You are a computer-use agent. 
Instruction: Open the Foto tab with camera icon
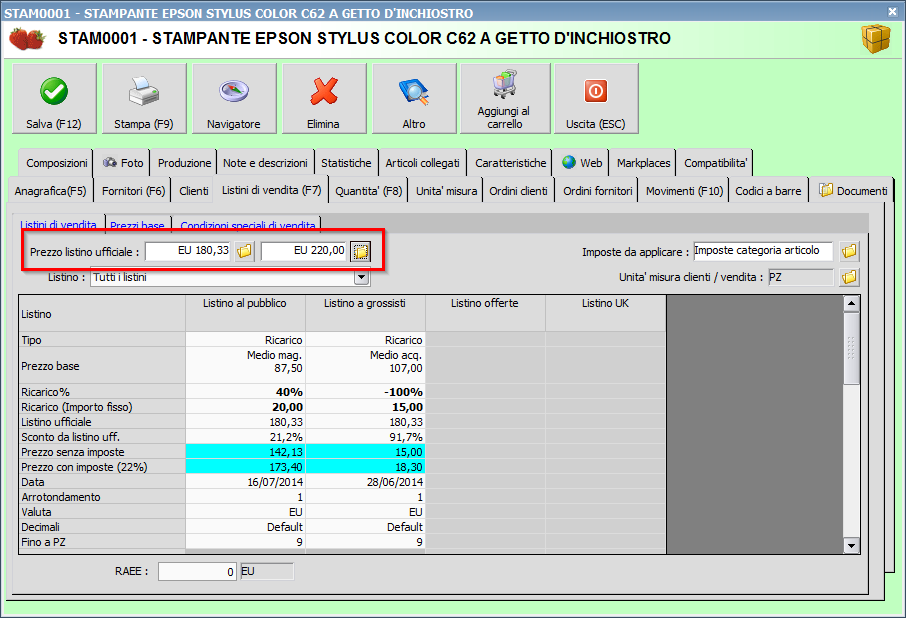[x=122, y=163]
